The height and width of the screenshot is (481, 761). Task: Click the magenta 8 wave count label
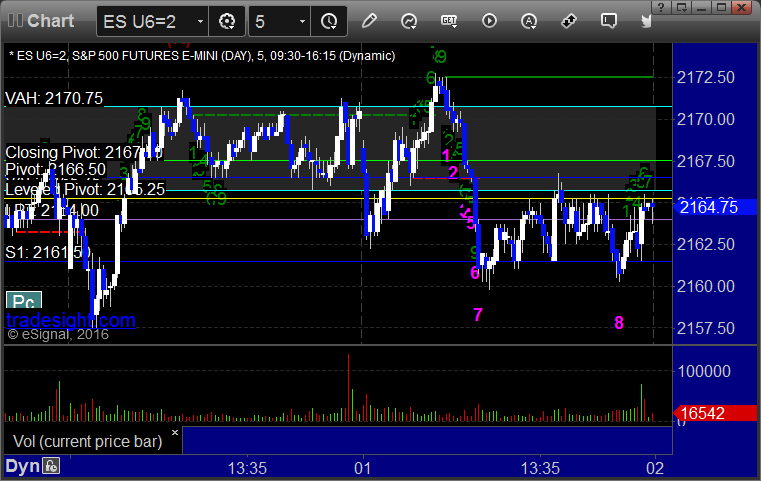pos(619,322)
